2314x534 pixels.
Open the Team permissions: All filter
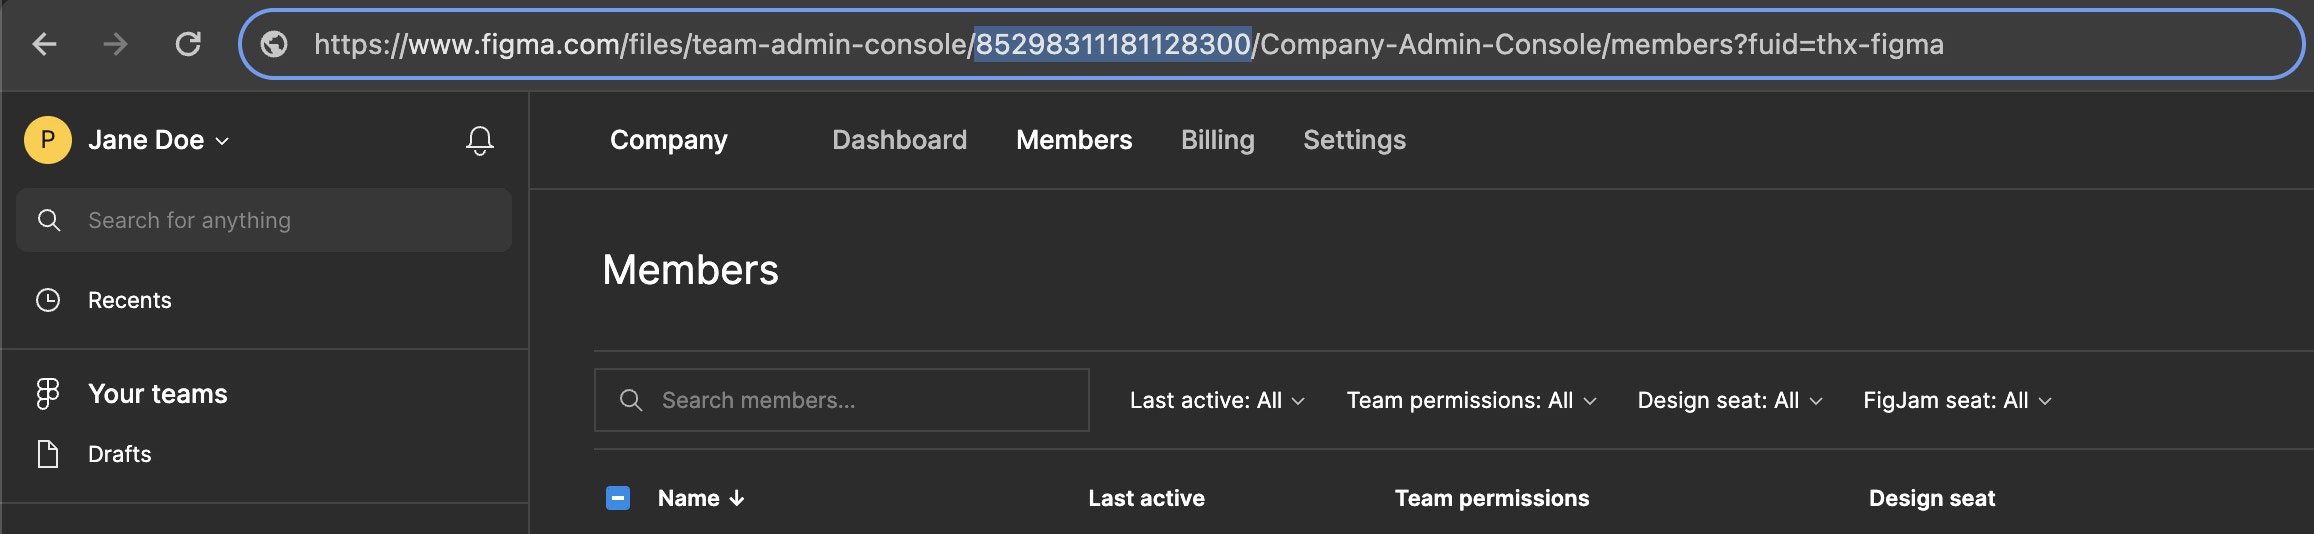(x=1471, y=400)
